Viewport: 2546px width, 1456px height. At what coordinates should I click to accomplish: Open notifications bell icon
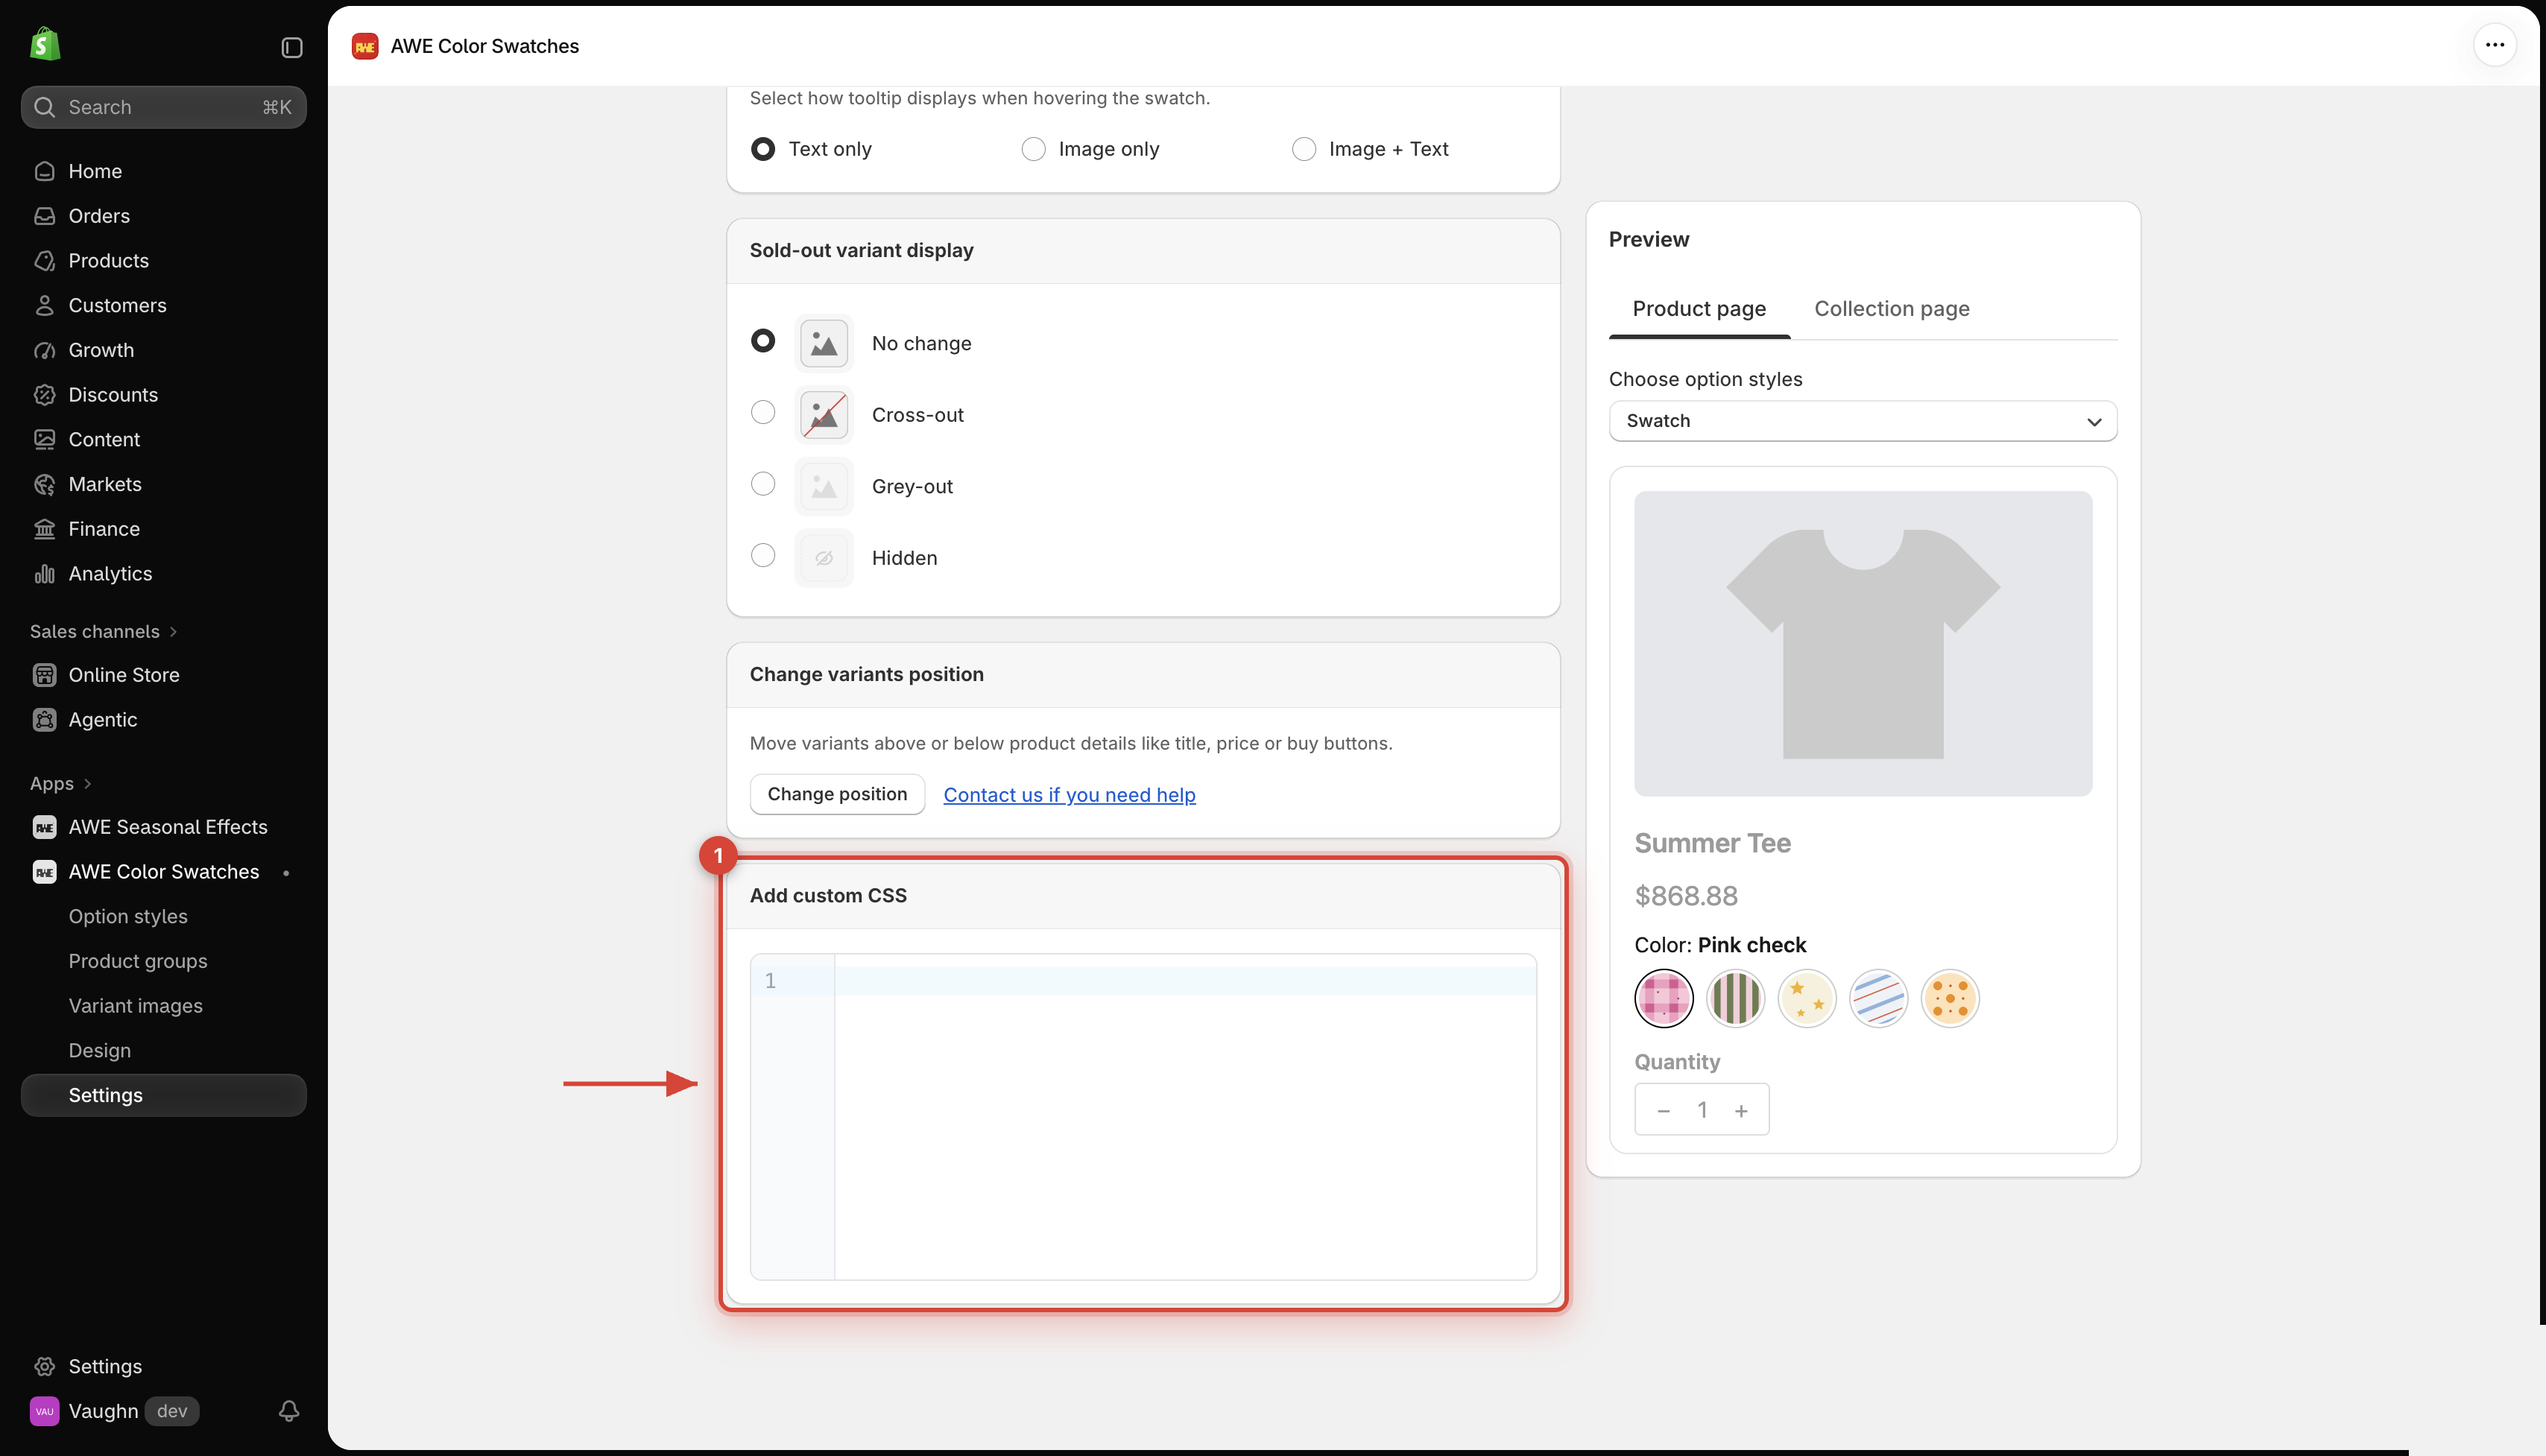coord(289,1411)
